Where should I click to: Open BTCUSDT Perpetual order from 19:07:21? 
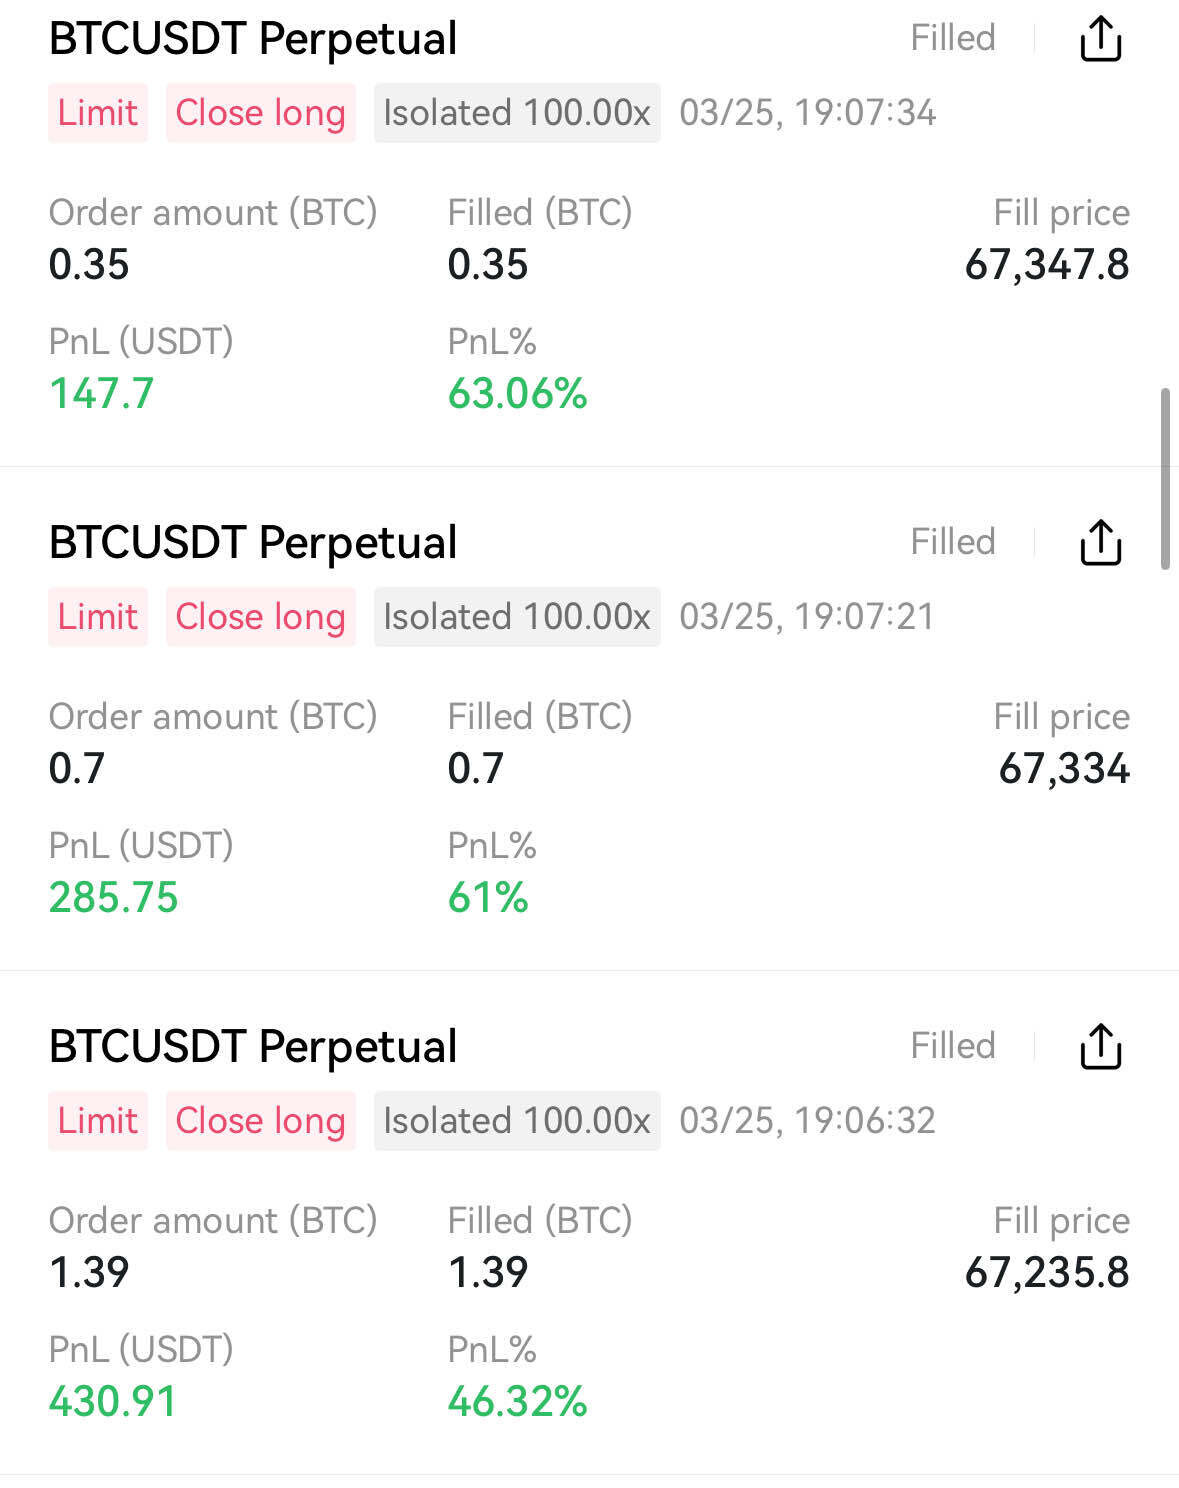(x=253, y=543)
